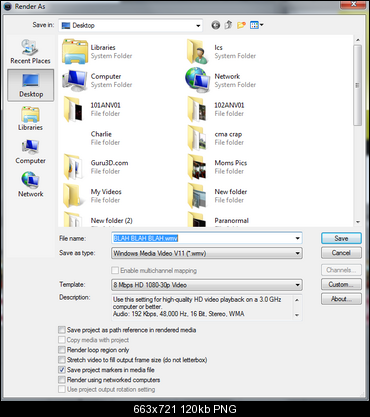Open Network in the places sidebar
Screen dimensions: 370x417
point(30,184)
